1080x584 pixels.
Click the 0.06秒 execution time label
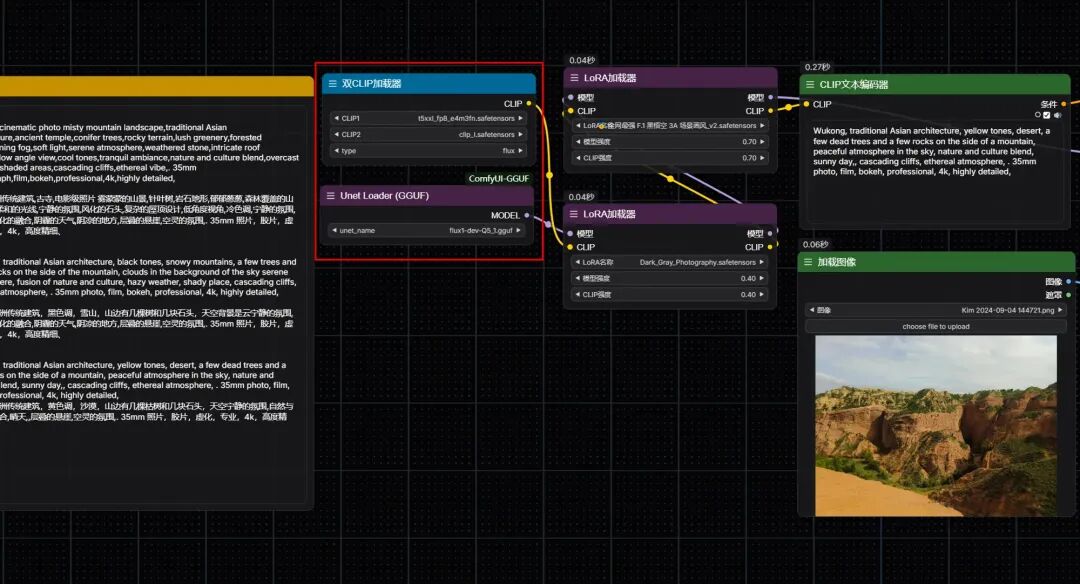[816, 244]
